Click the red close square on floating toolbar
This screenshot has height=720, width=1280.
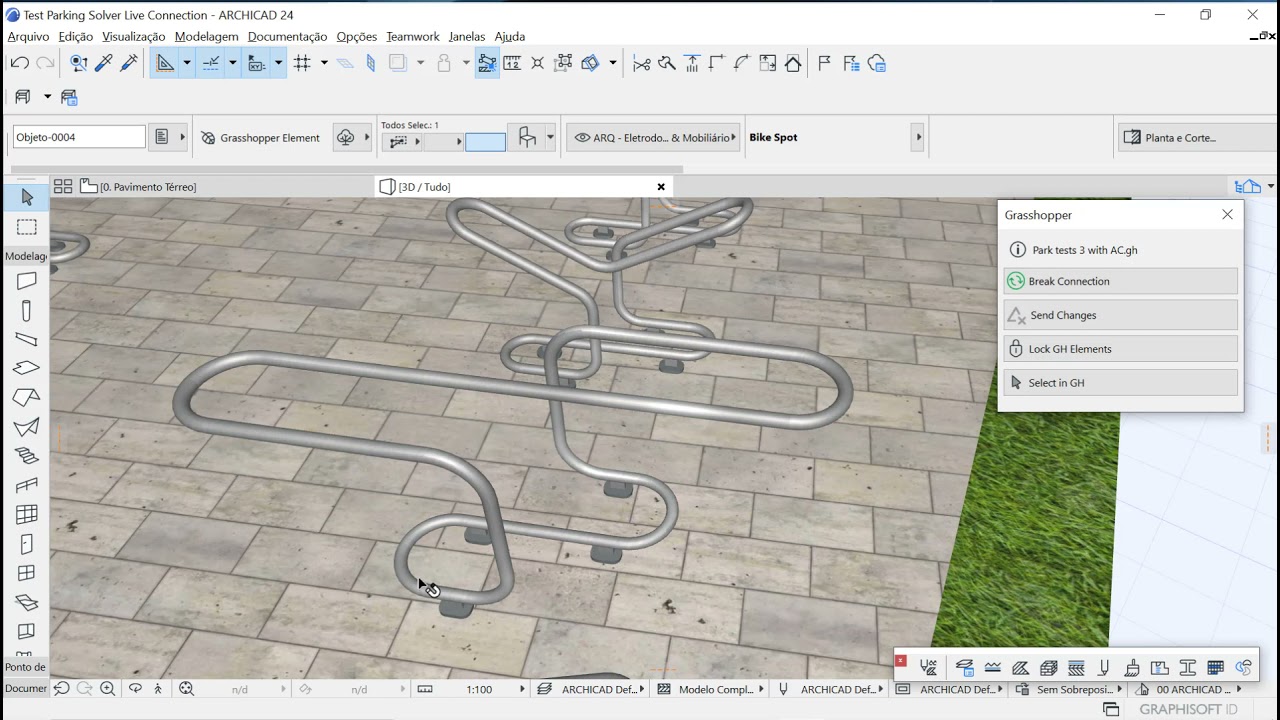(x=900, y=661)
